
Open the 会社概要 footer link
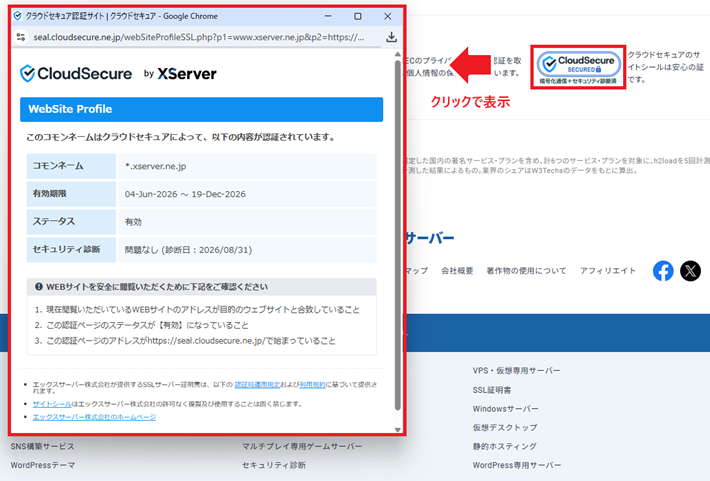point(457,271)
